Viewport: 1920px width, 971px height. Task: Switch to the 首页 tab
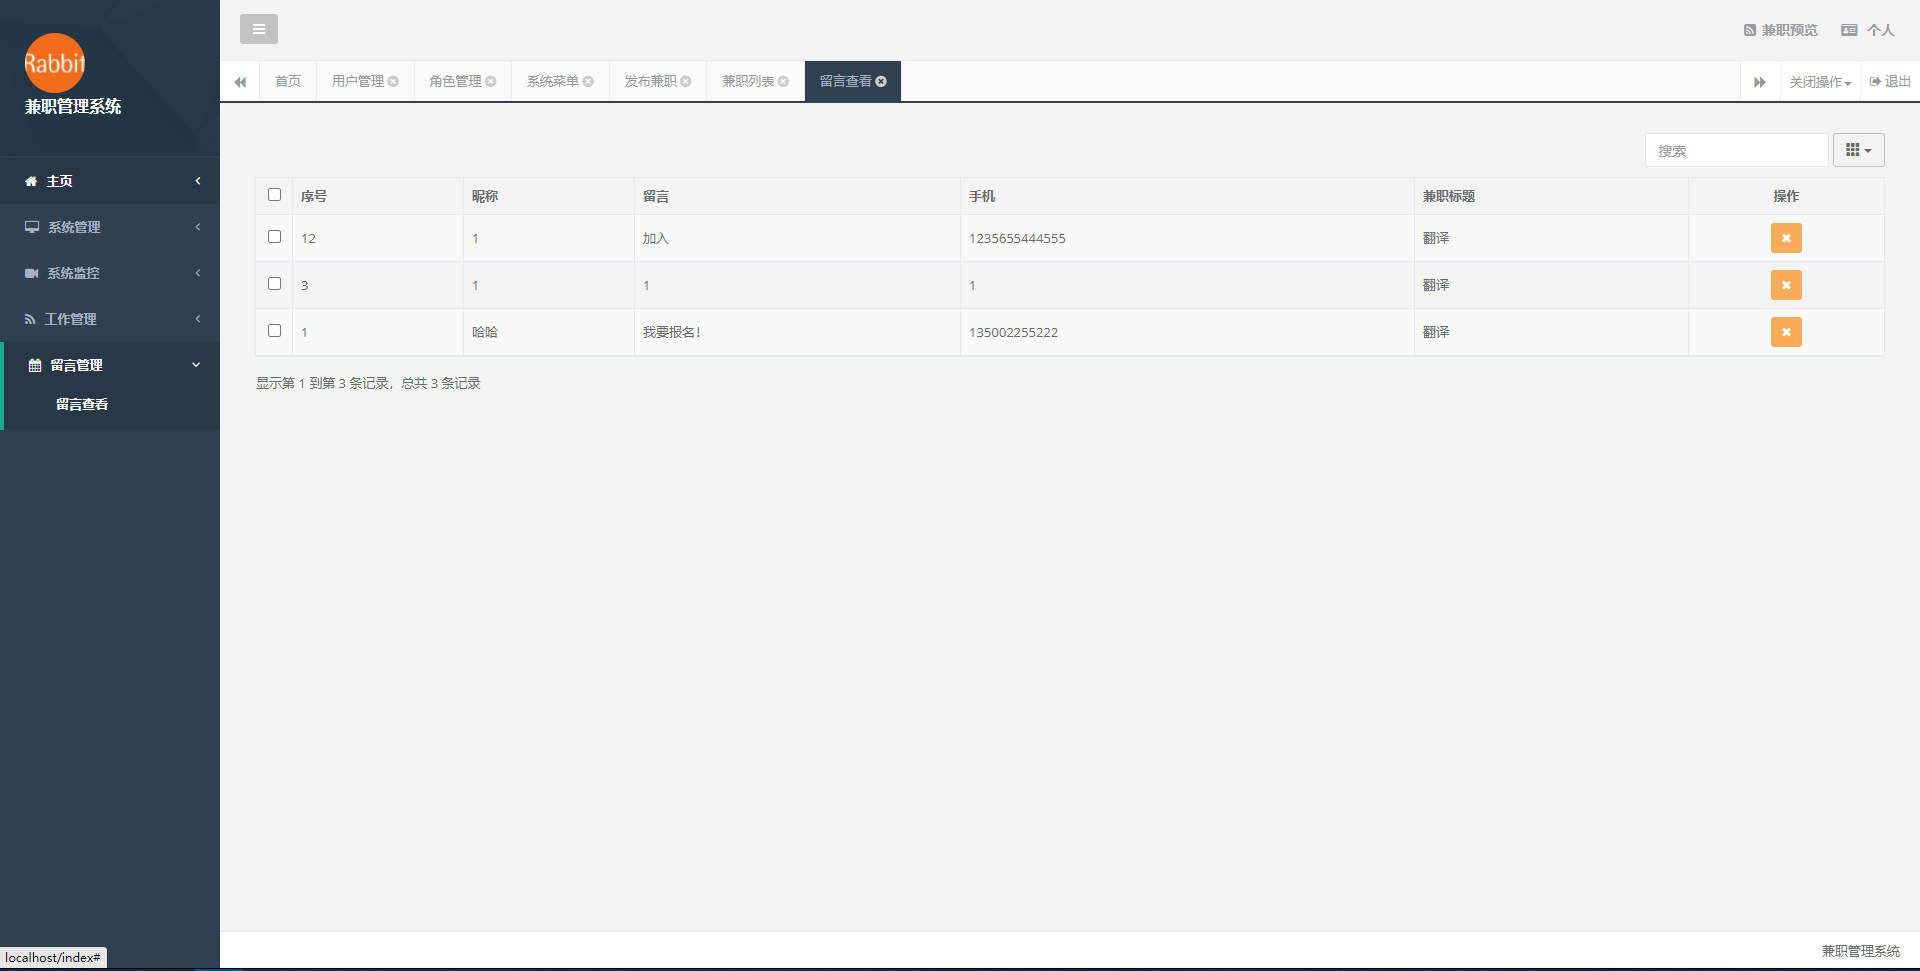[288, 81]
